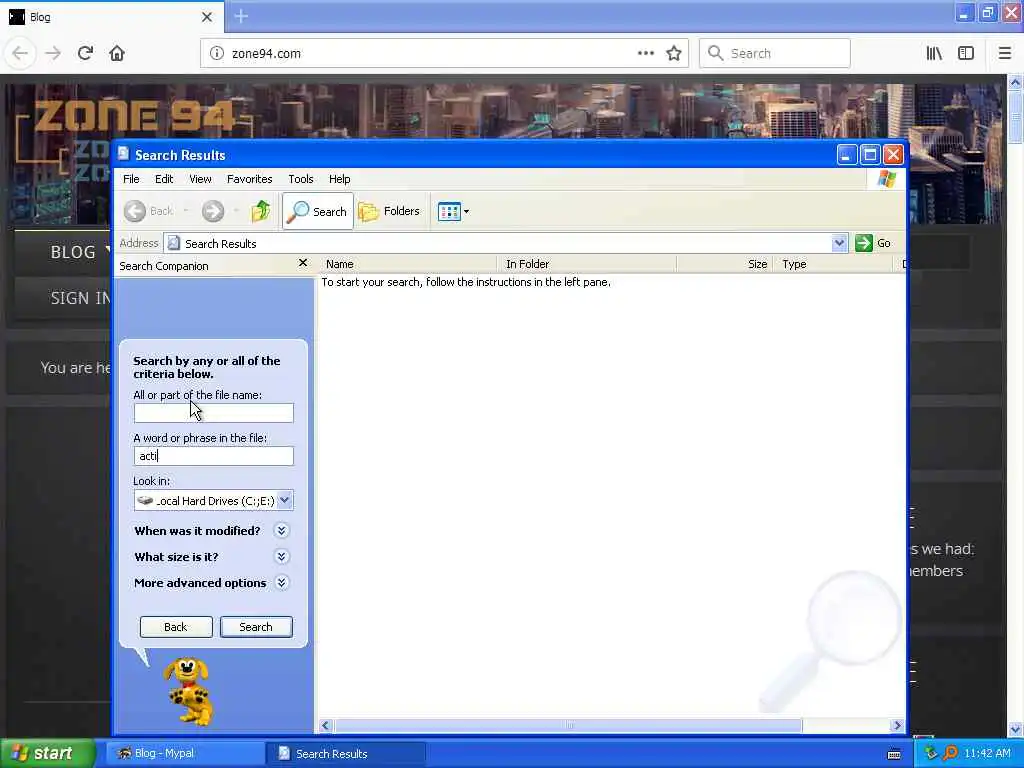
Task: Click the Rover search dog
Action: point(187,692)
